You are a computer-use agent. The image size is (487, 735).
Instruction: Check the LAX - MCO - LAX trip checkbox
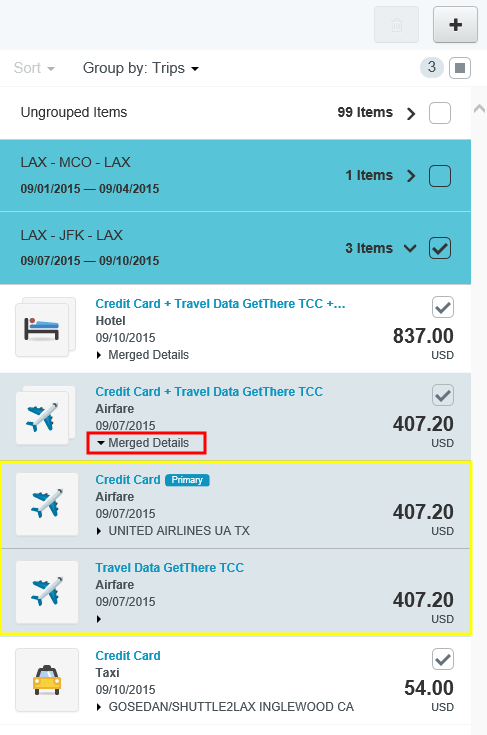click(440, 176)
